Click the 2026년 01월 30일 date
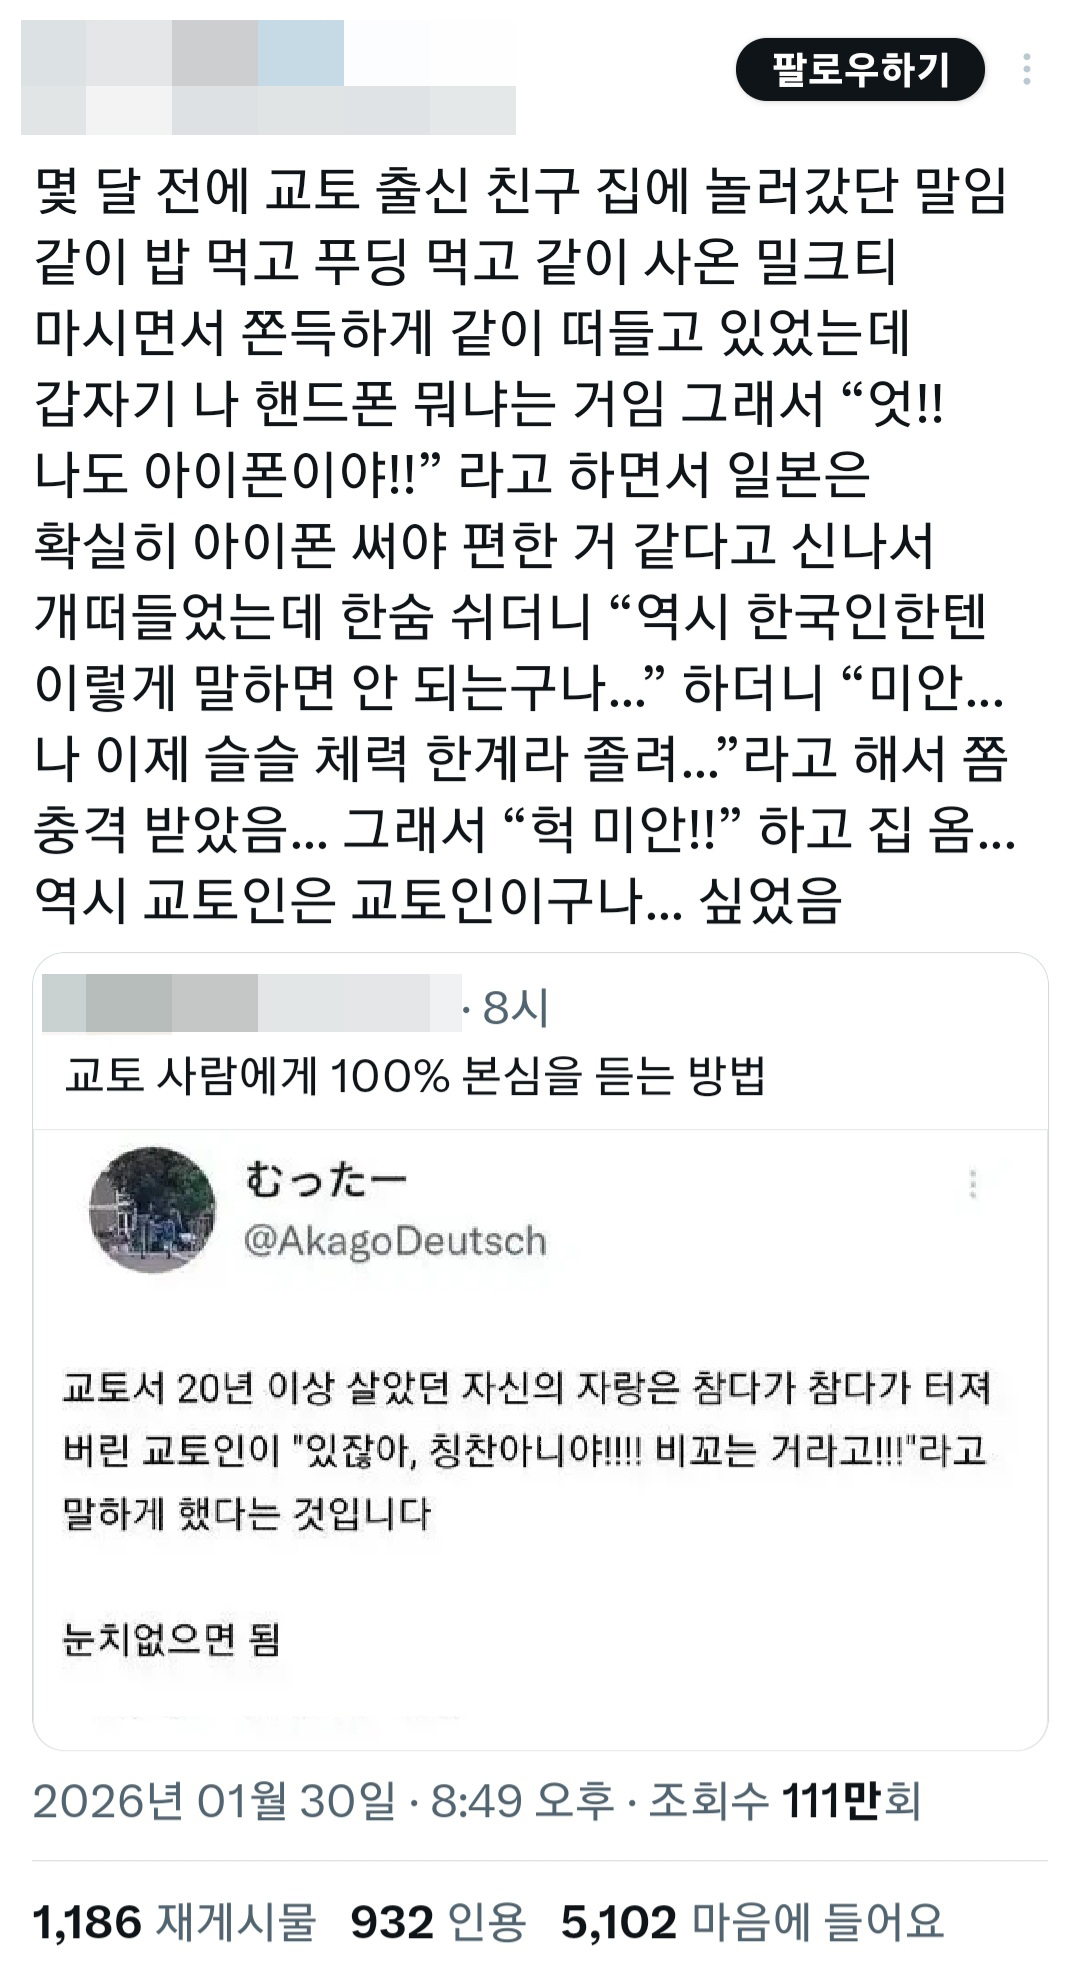 click(x=215, y=1800)
